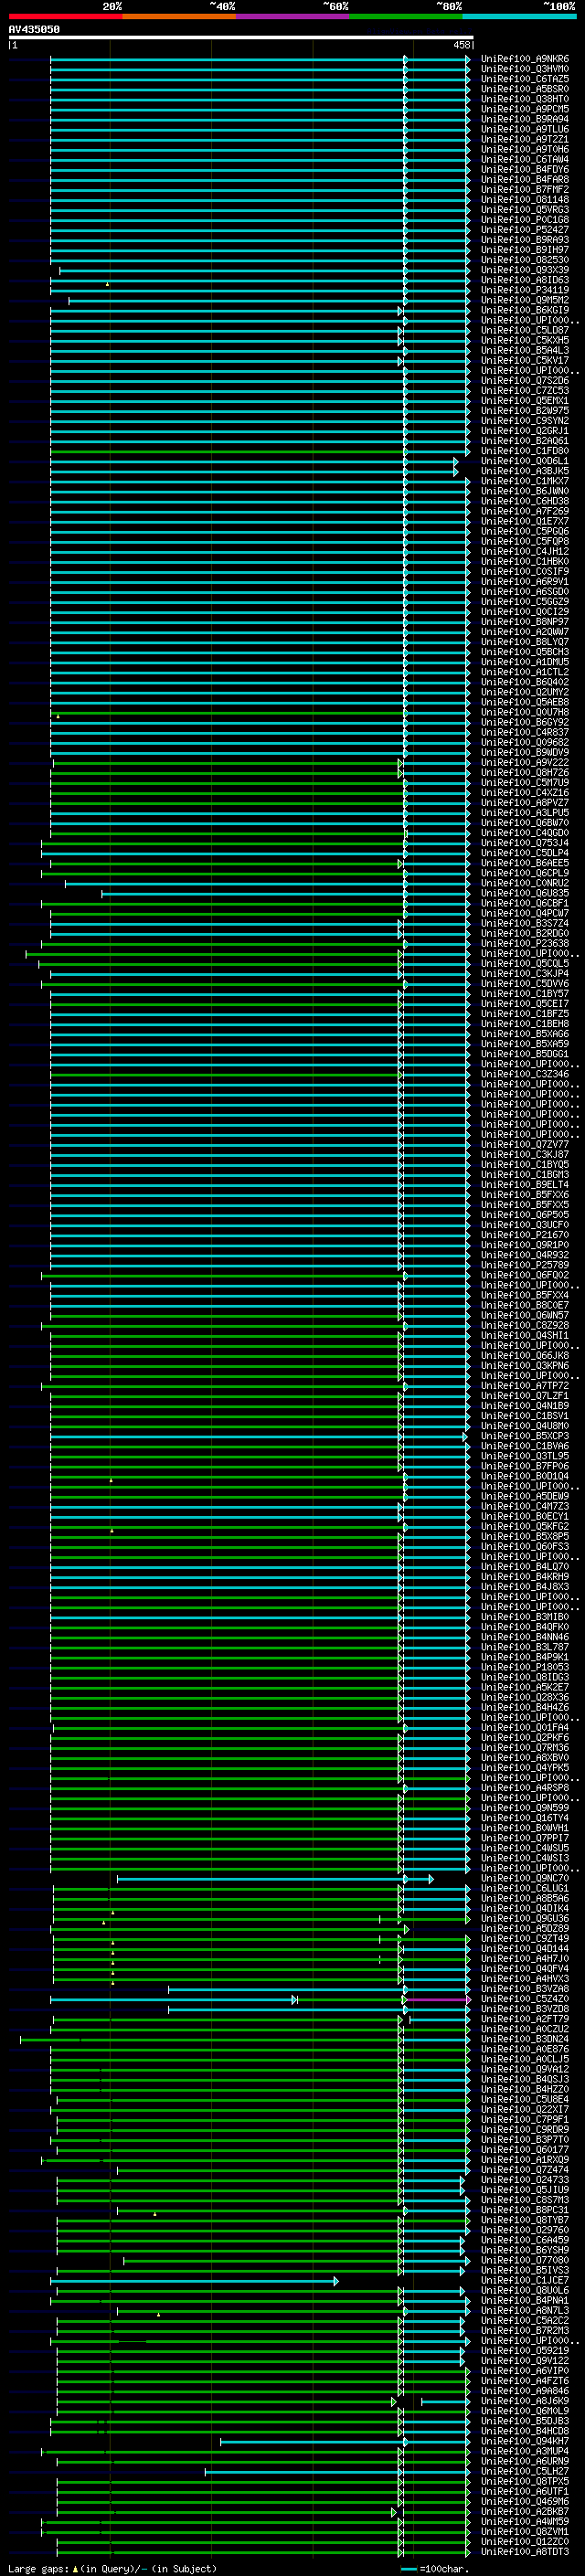The height and width of the screenshot is (2576, 585).
Task: Select the AV435050 query label
Action: tap(34, 30)
